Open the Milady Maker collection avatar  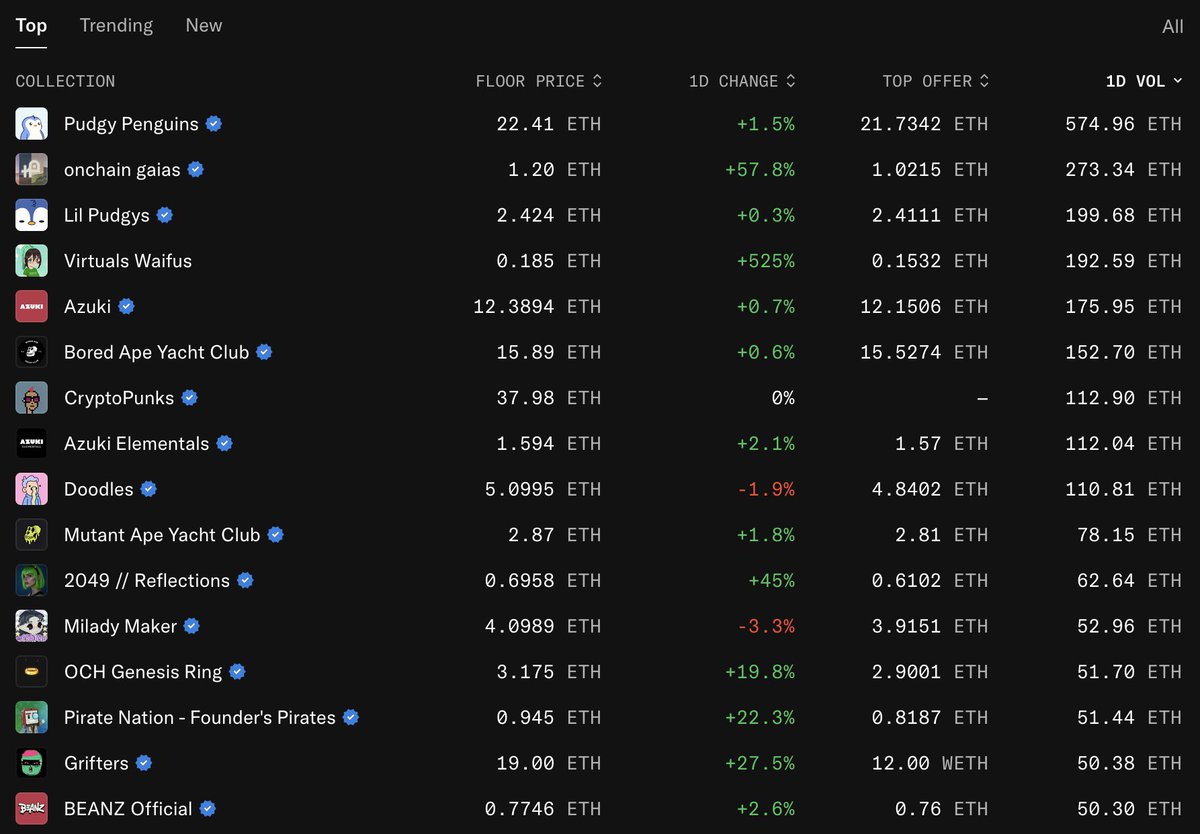(x=32, y=626)
